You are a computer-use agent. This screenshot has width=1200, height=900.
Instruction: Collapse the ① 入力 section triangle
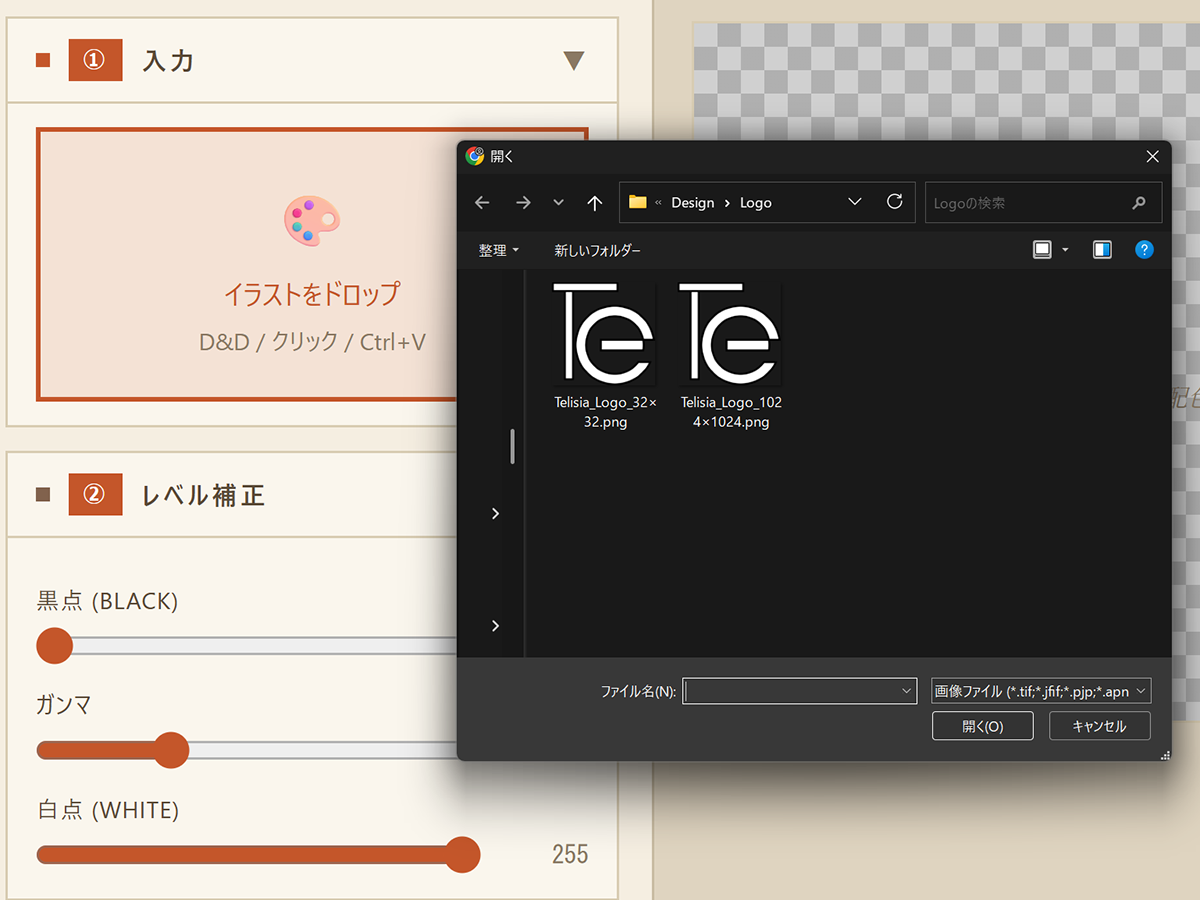coord(573,61)
